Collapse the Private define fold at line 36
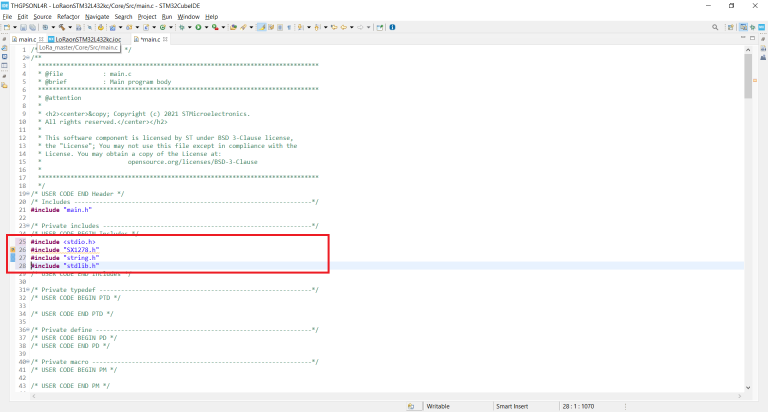 (x=25, y=329)
